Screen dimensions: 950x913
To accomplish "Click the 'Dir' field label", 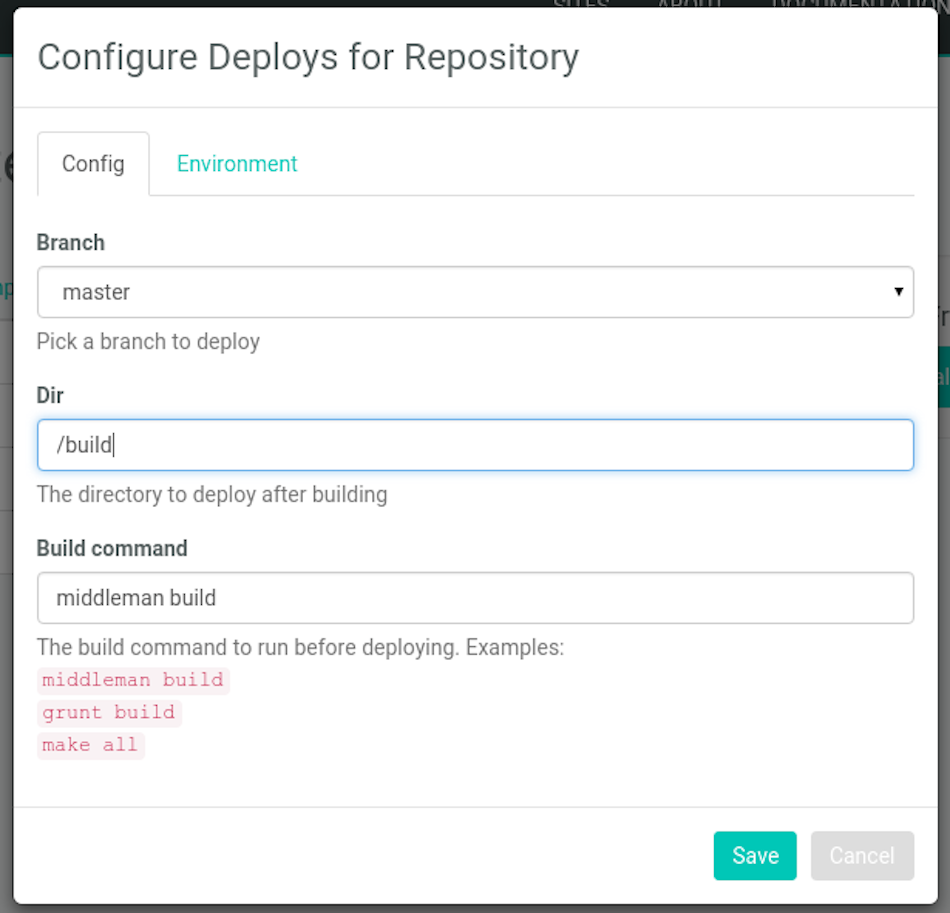I will click(50, 396).
